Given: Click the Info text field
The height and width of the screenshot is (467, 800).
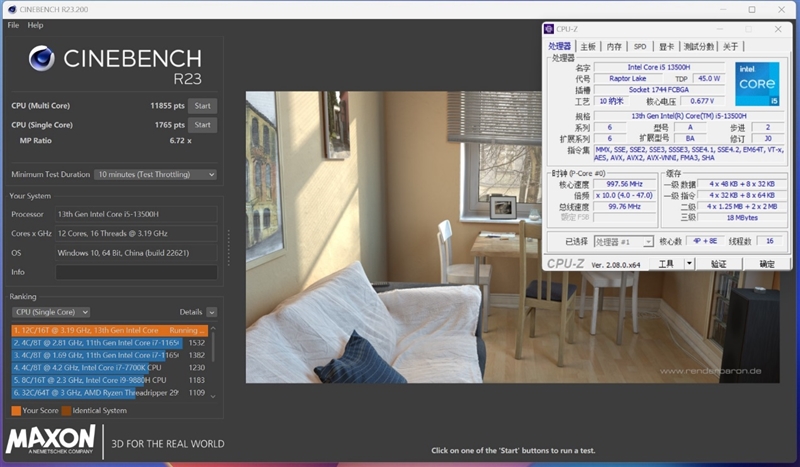Looking at the screenshot, I should (135, 272).
